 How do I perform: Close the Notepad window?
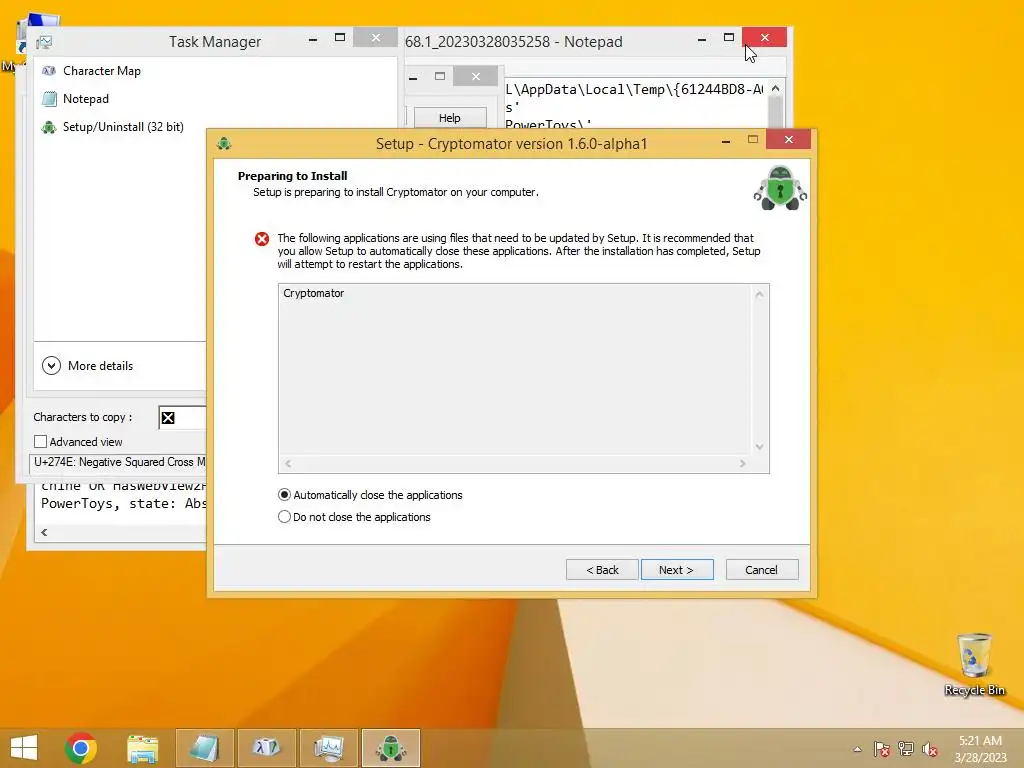tap(765, 38)
